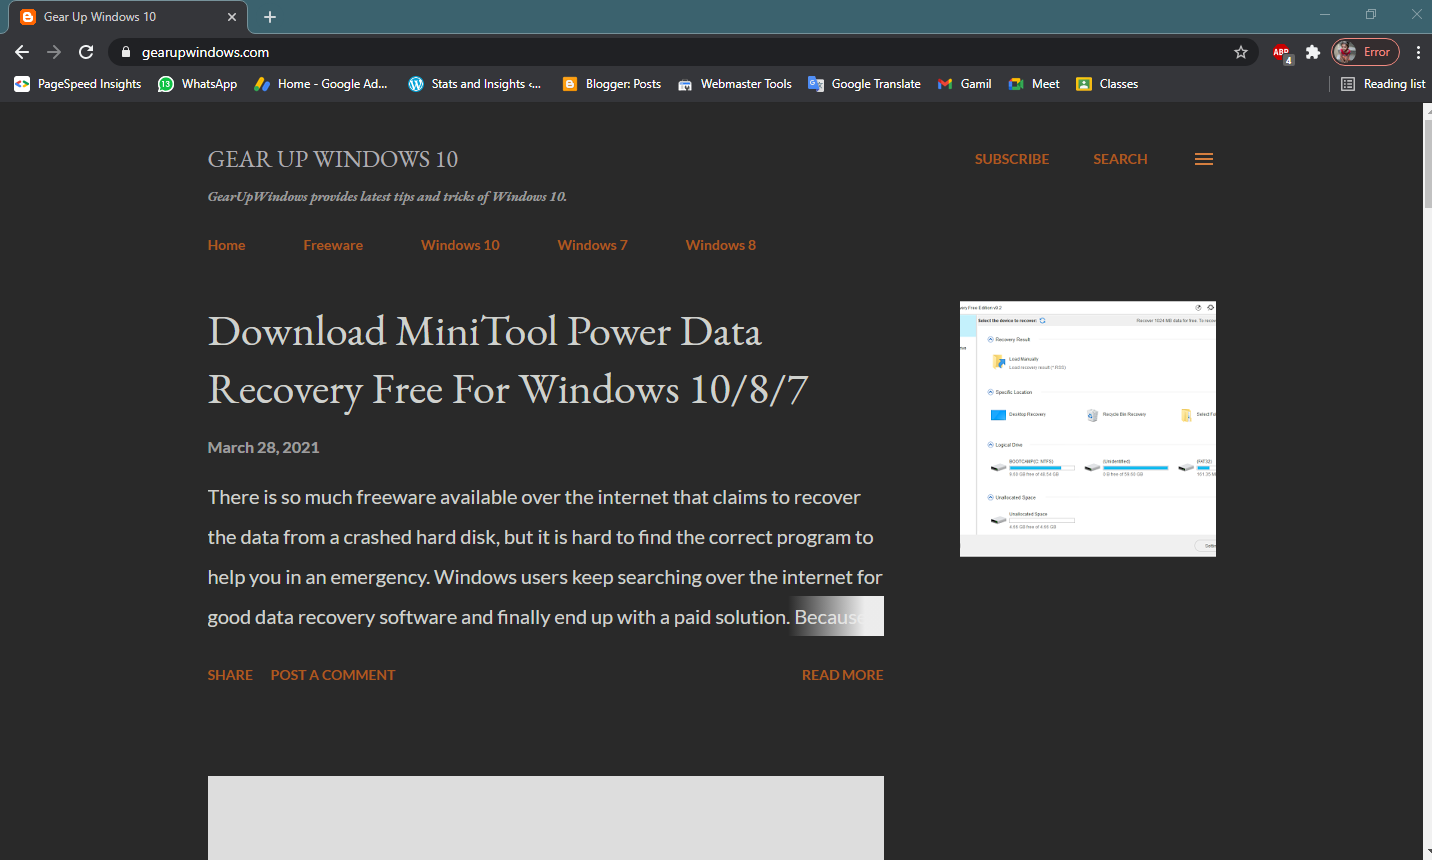1432x860 pixels.
Task: Open the MiniTool screenshot thumbnail
Action: coord(1088,429)
